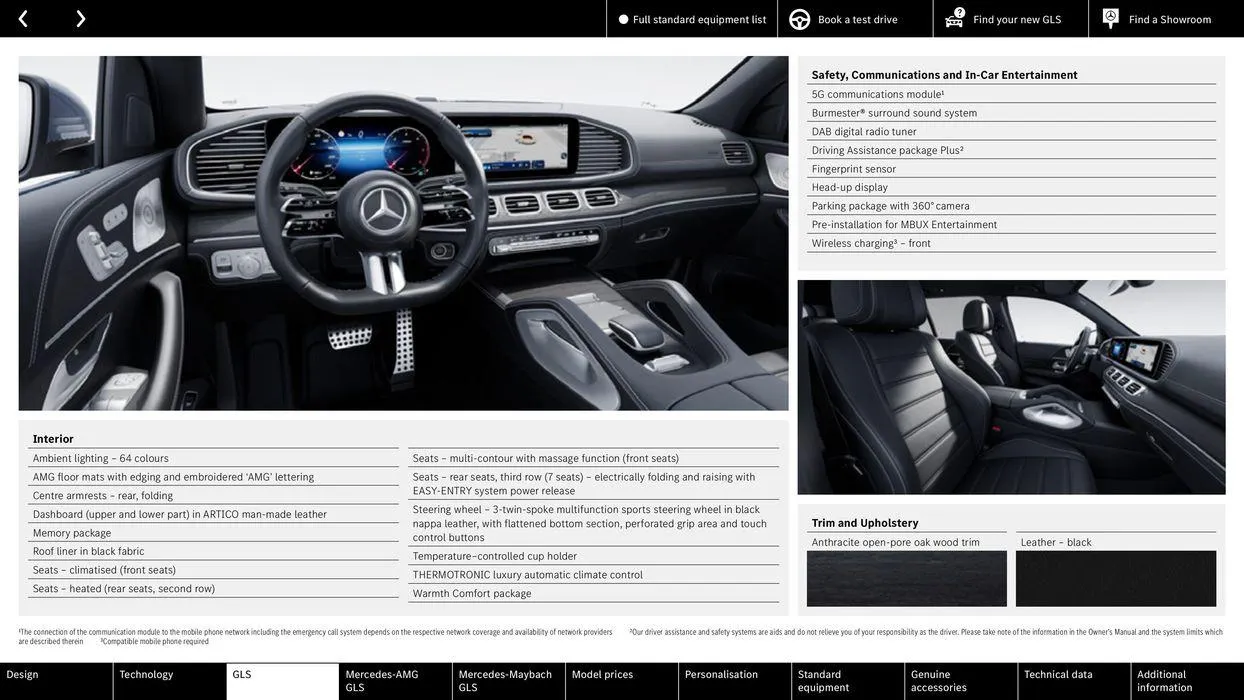Select the Anthracite open-pore oak wood swatch
Screen dimensions: 1244x700
pos(906,576)
